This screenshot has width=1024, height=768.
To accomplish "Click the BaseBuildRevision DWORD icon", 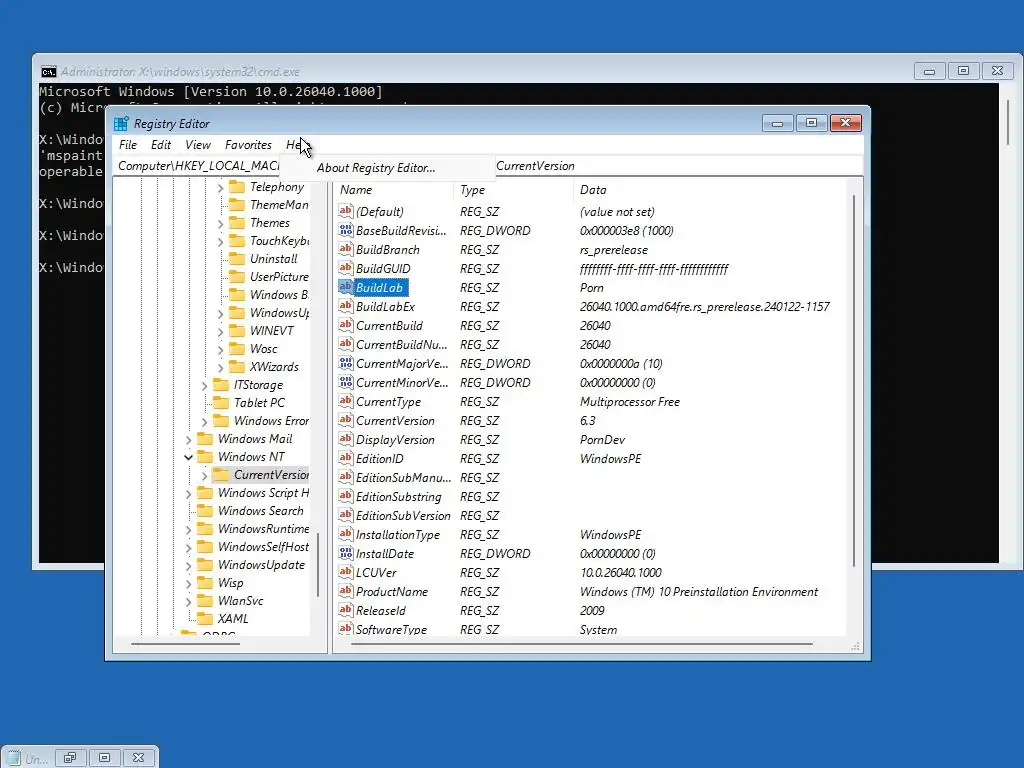I will 345,230.
